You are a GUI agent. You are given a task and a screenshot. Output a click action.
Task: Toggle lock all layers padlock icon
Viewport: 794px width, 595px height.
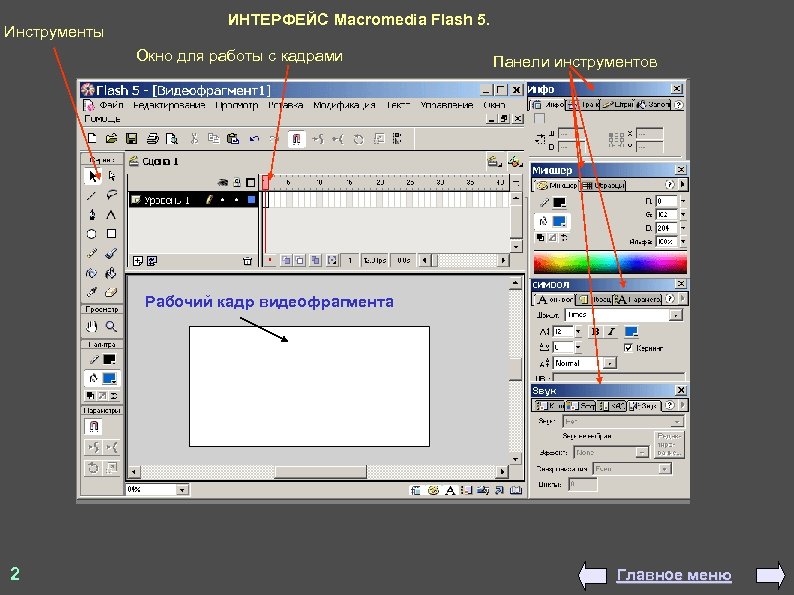click(236, 182)
